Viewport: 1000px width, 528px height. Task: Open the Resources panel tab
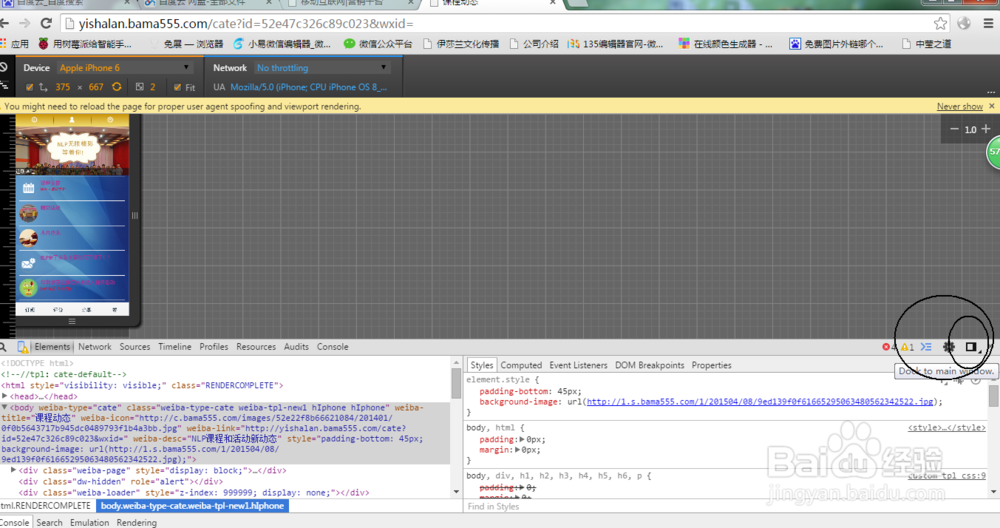[x=256, y=347]
